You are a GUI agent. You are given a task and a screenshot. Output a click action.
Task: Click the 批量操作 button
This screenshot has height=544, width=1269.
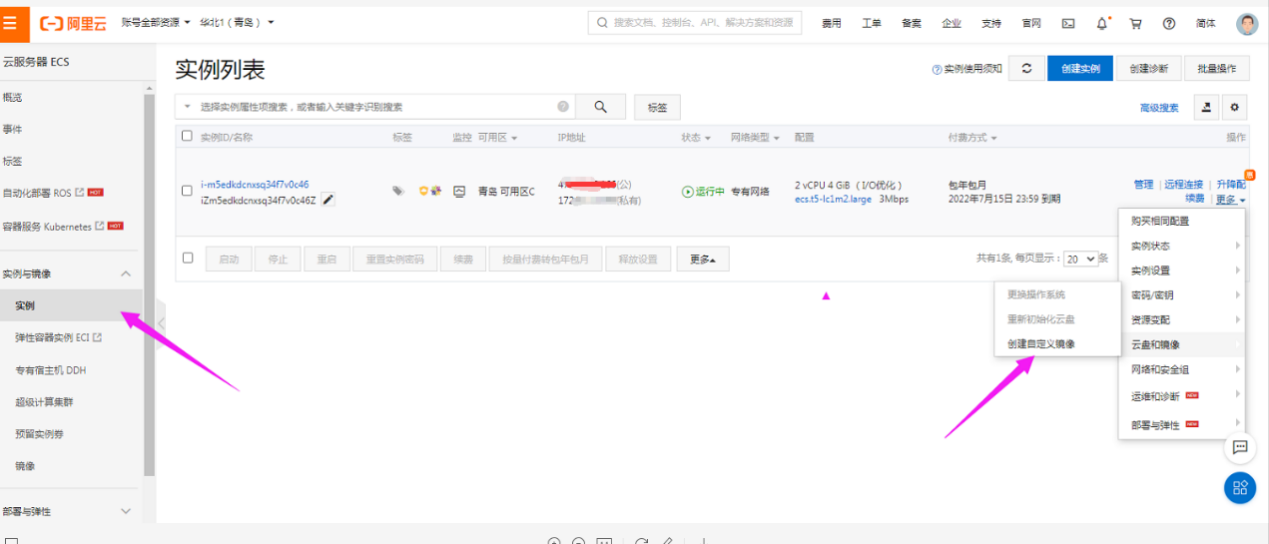click(x=1217, y=68)
